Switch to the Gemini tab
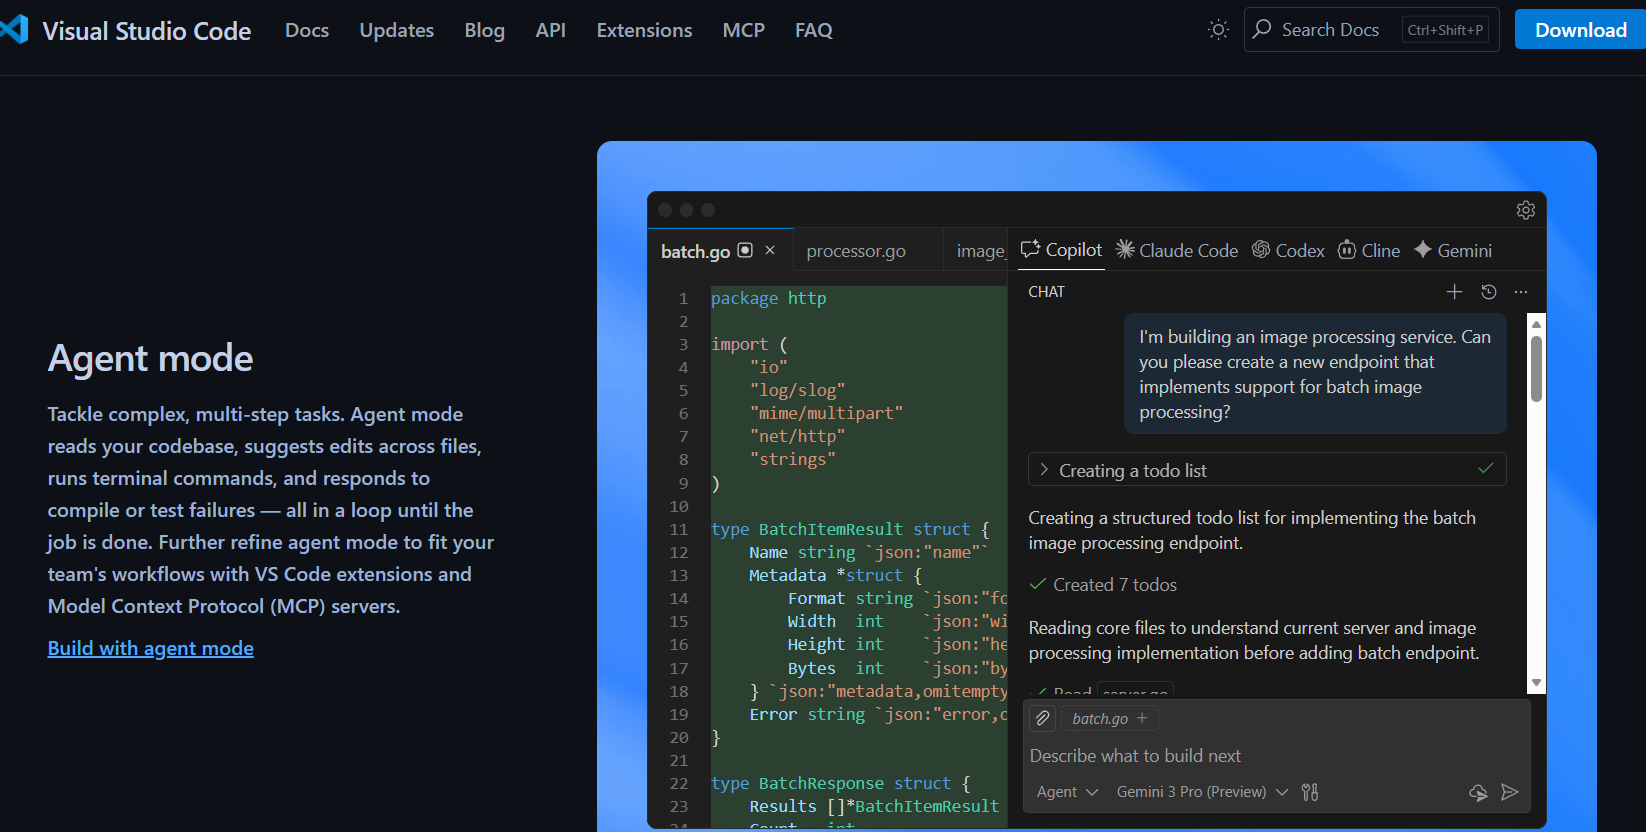Viewport: 1646px width, 832px height. click(x=1453, y=250)
